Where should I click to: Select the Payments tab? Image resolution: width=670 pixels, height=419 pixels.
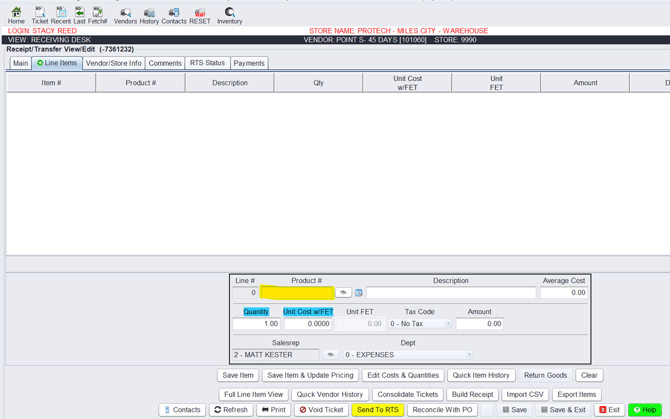(249, 63)
